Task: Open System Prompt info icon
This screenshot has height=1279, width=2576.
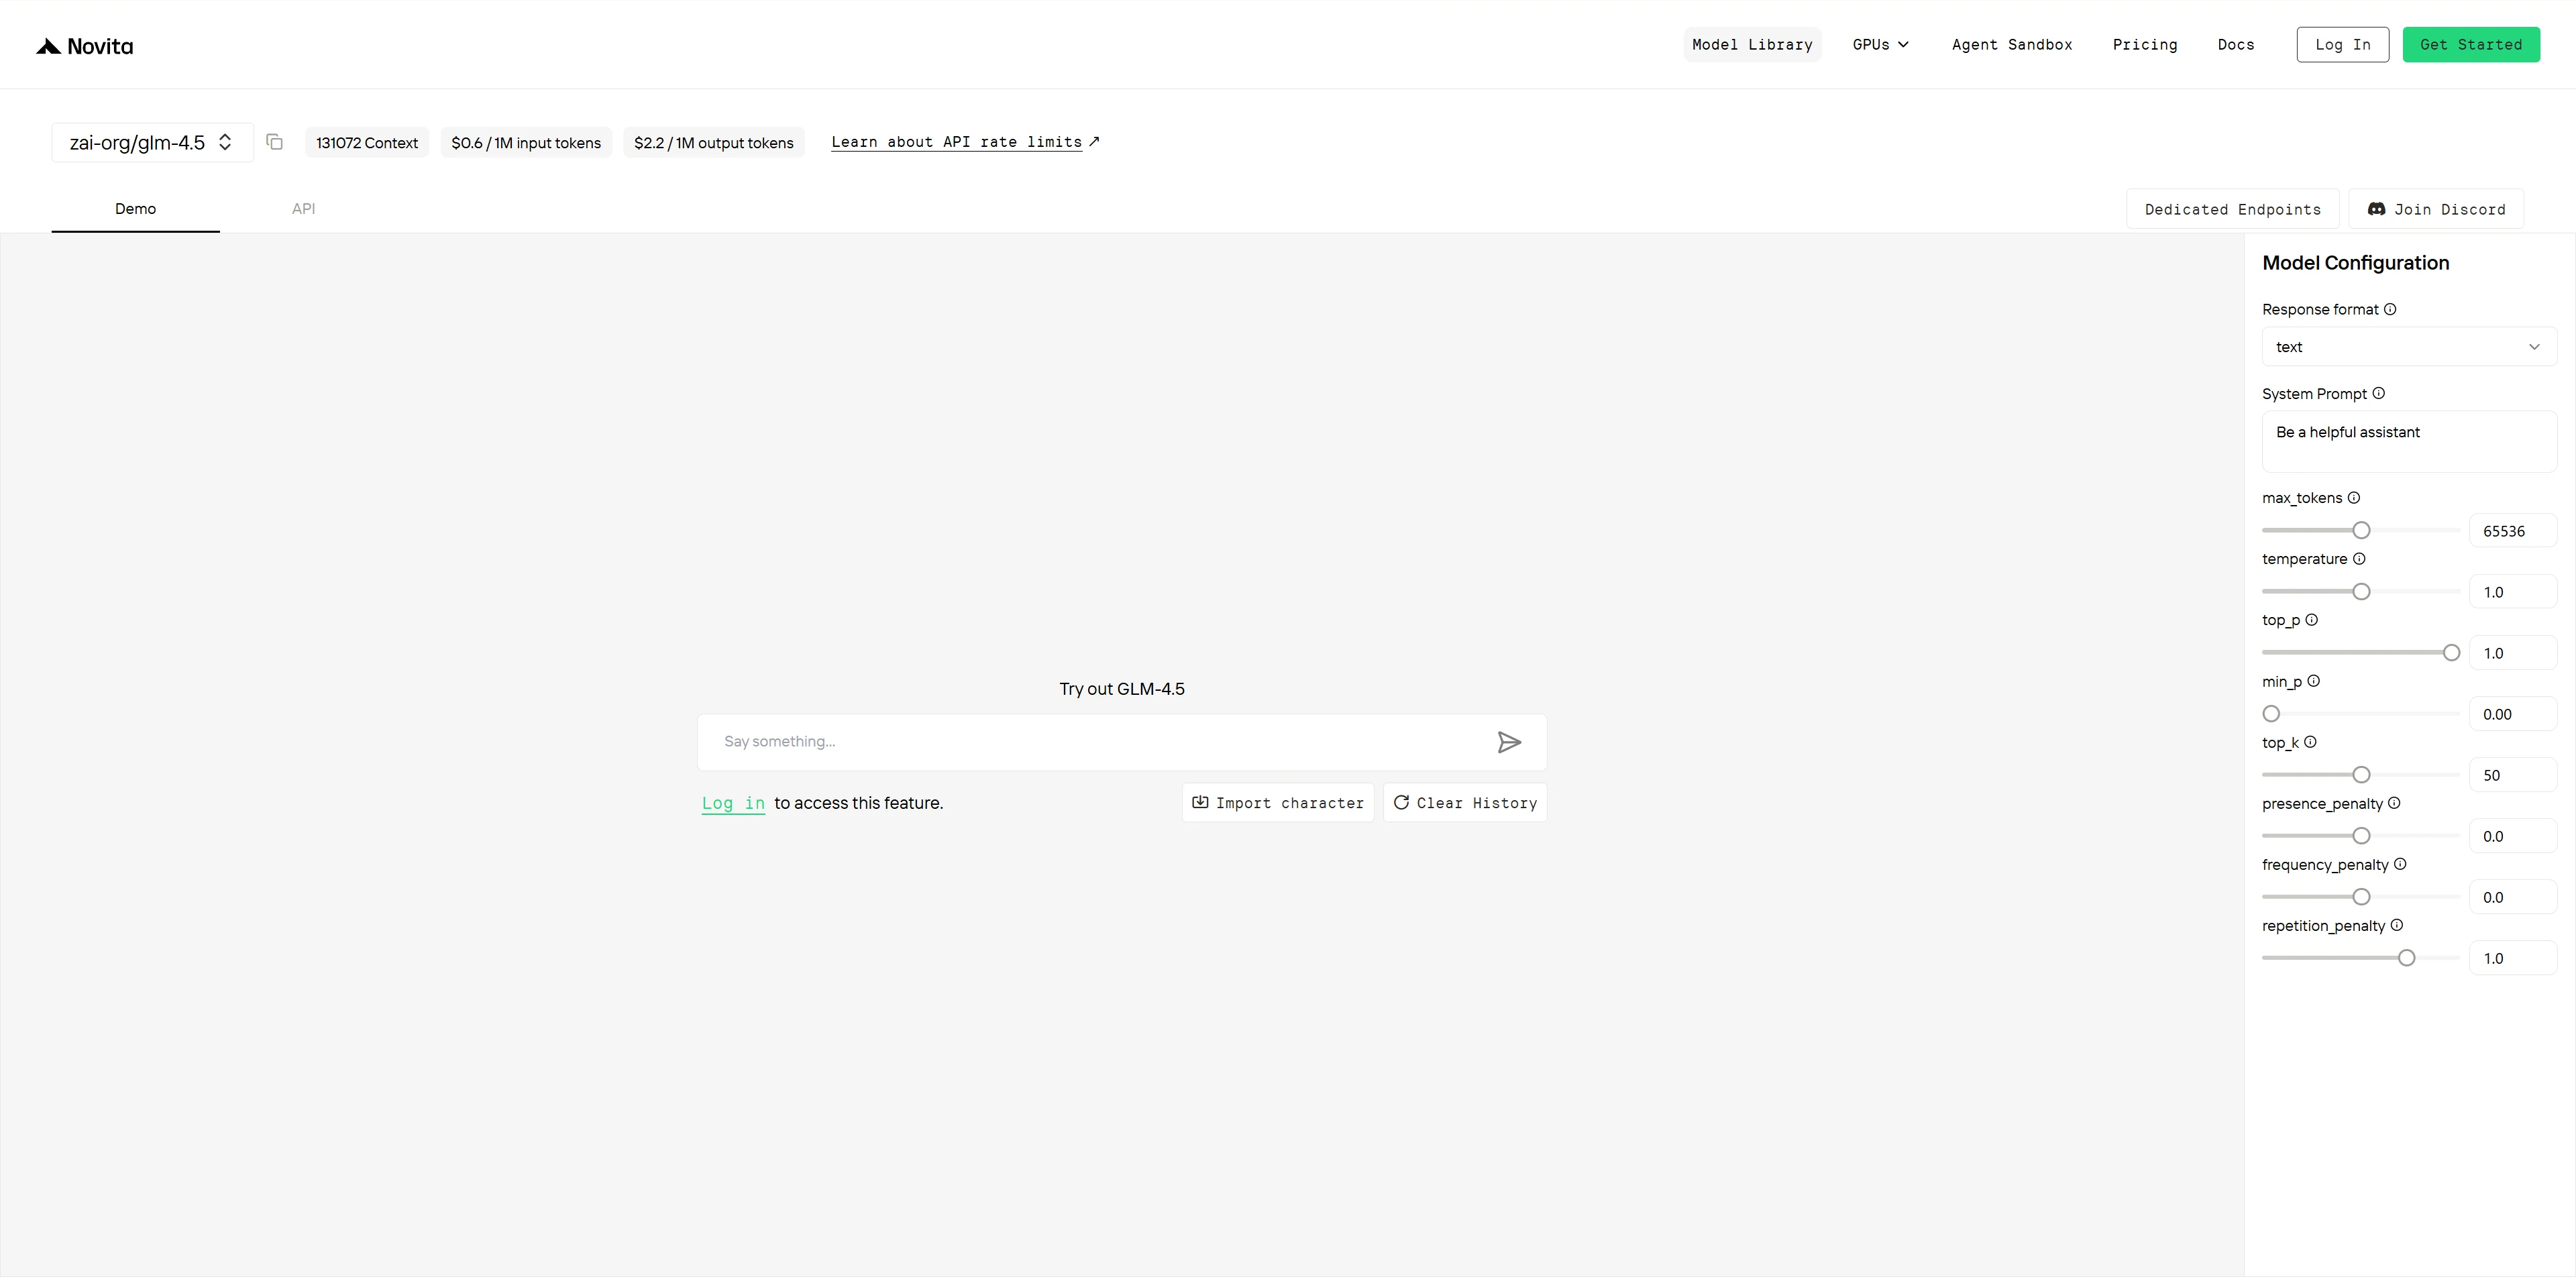Action: point(2378,393)
